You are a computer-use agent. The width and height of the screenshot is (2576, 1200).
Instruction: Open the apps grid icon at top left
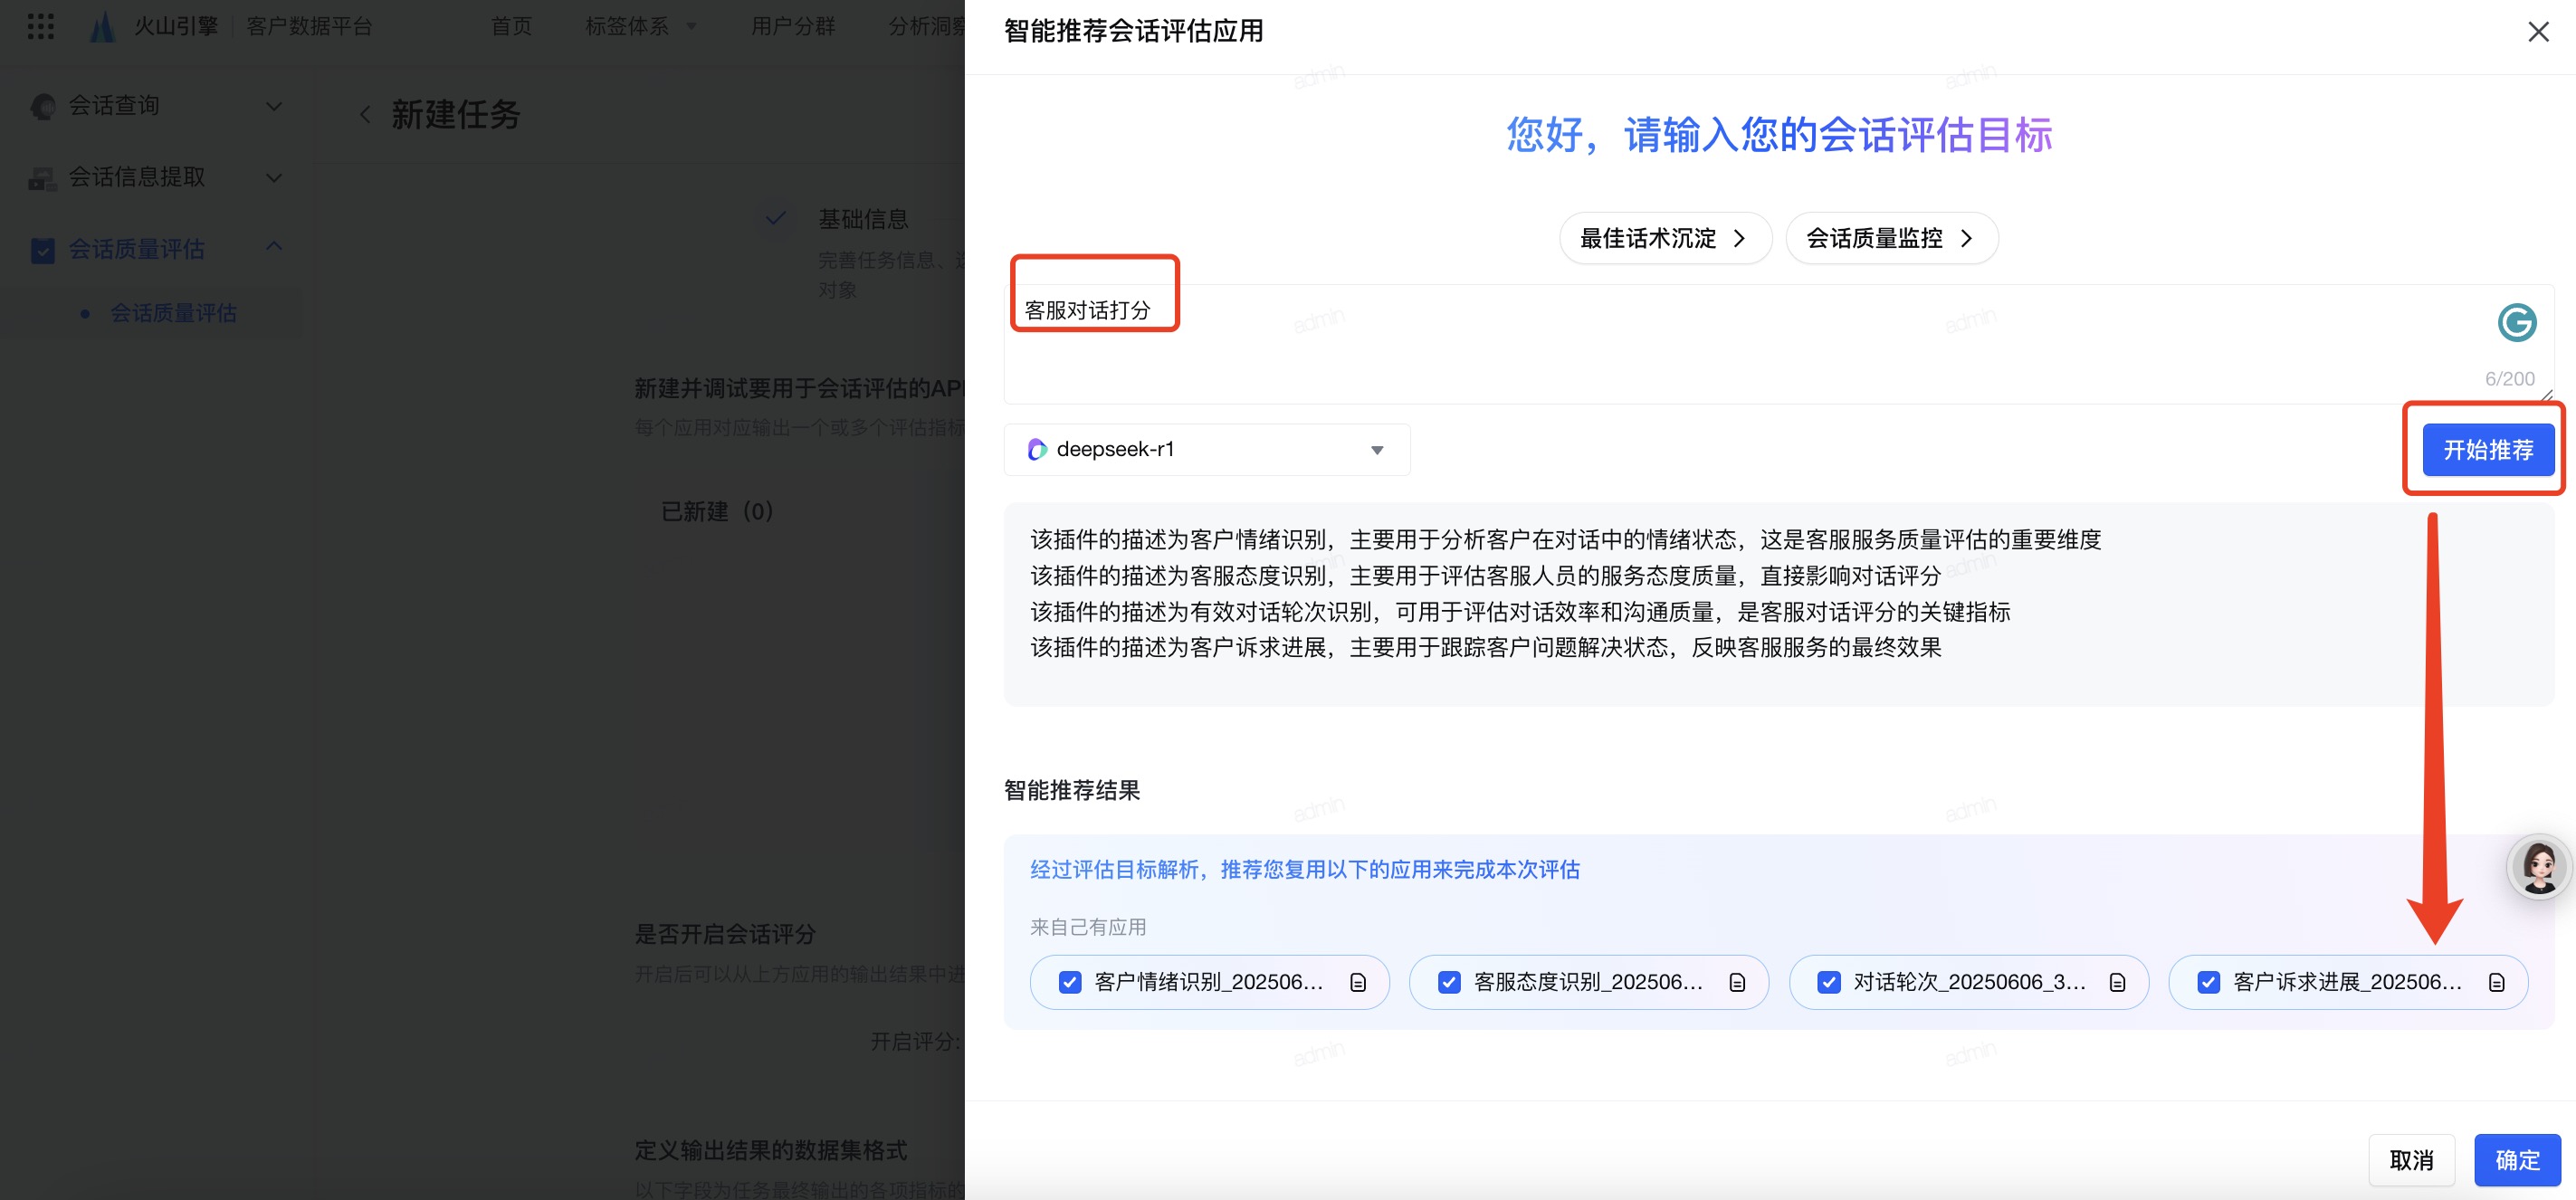pos(41,26)
